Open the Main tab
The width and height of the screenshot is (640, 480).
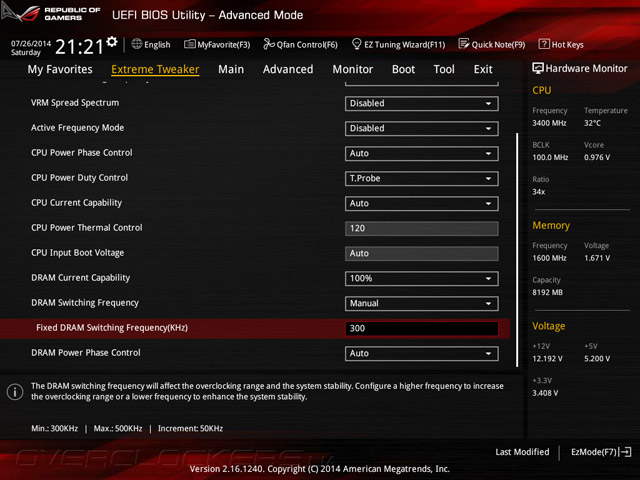[231, 69]
